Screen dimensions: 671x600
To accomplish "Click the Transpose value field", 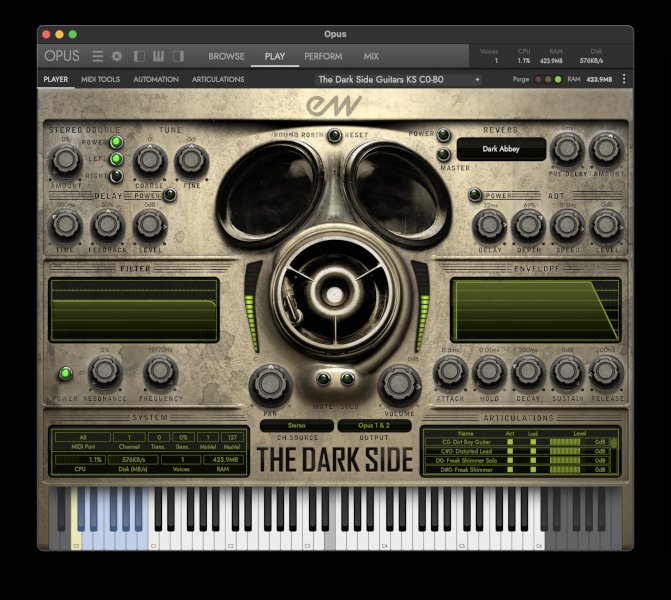I will click(x=158, y=437).
